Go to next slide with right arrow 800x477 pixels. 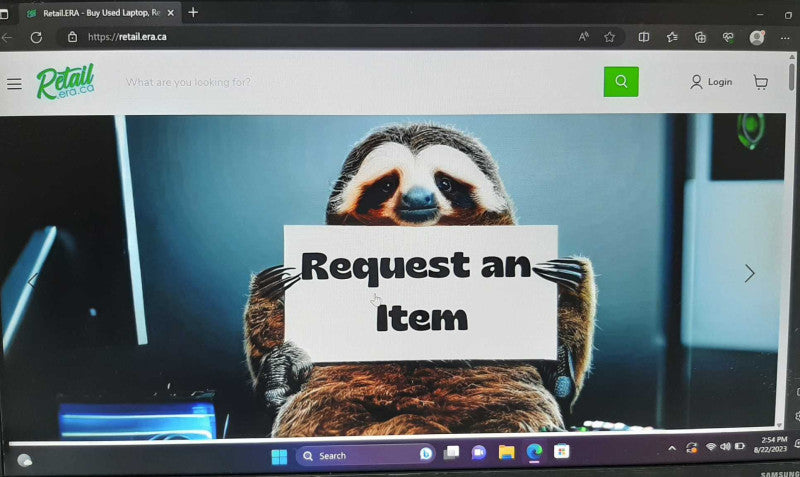pyautogui.click(x=749, y=273)
